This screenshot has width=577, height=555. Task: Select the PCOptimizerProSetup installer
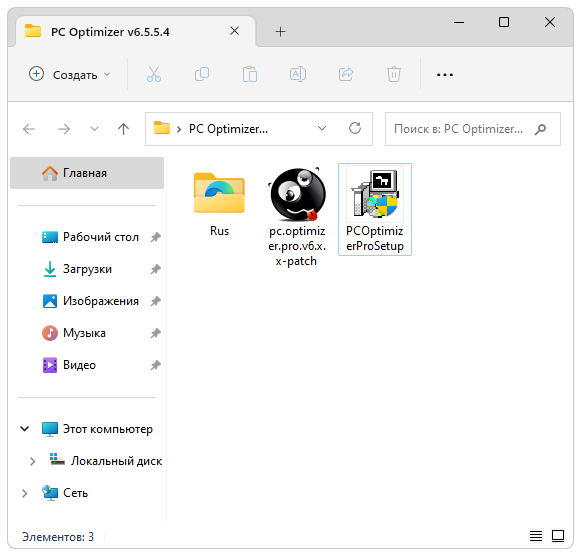375,209
